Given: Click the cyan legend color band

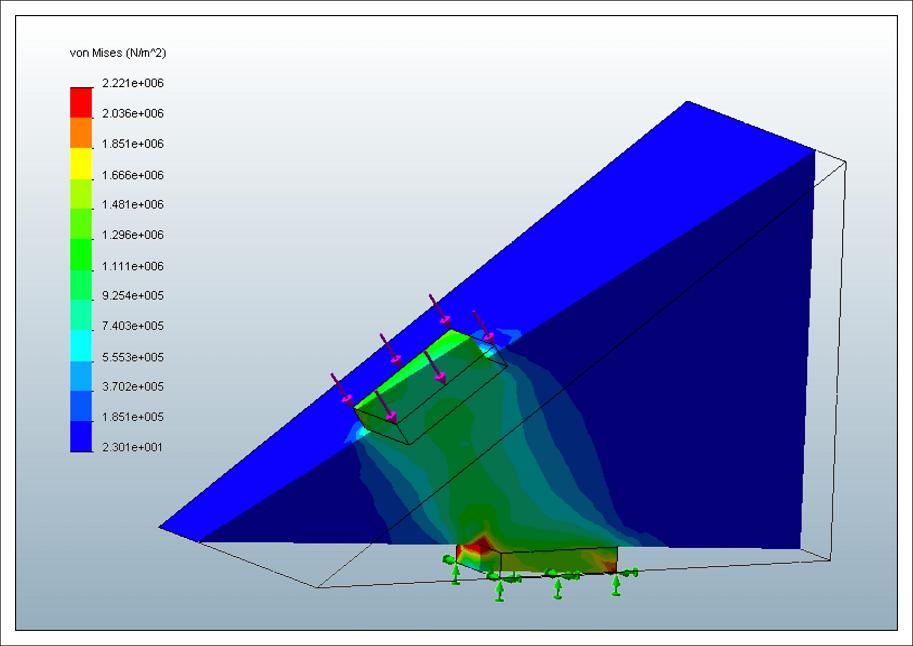Looking at the screenshot, I should tap(81, 345).
